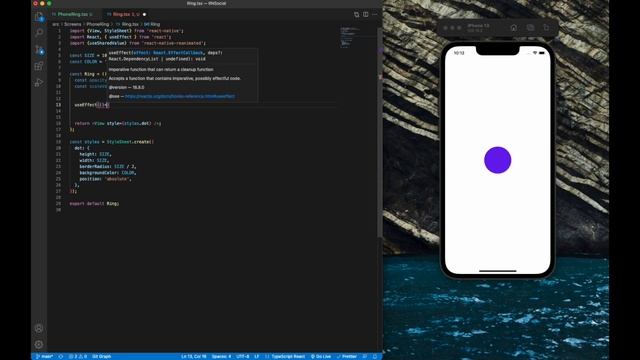Viewport: 640px width, 360px height.
Task: Open the Source Control view
Action: [39, 49]
